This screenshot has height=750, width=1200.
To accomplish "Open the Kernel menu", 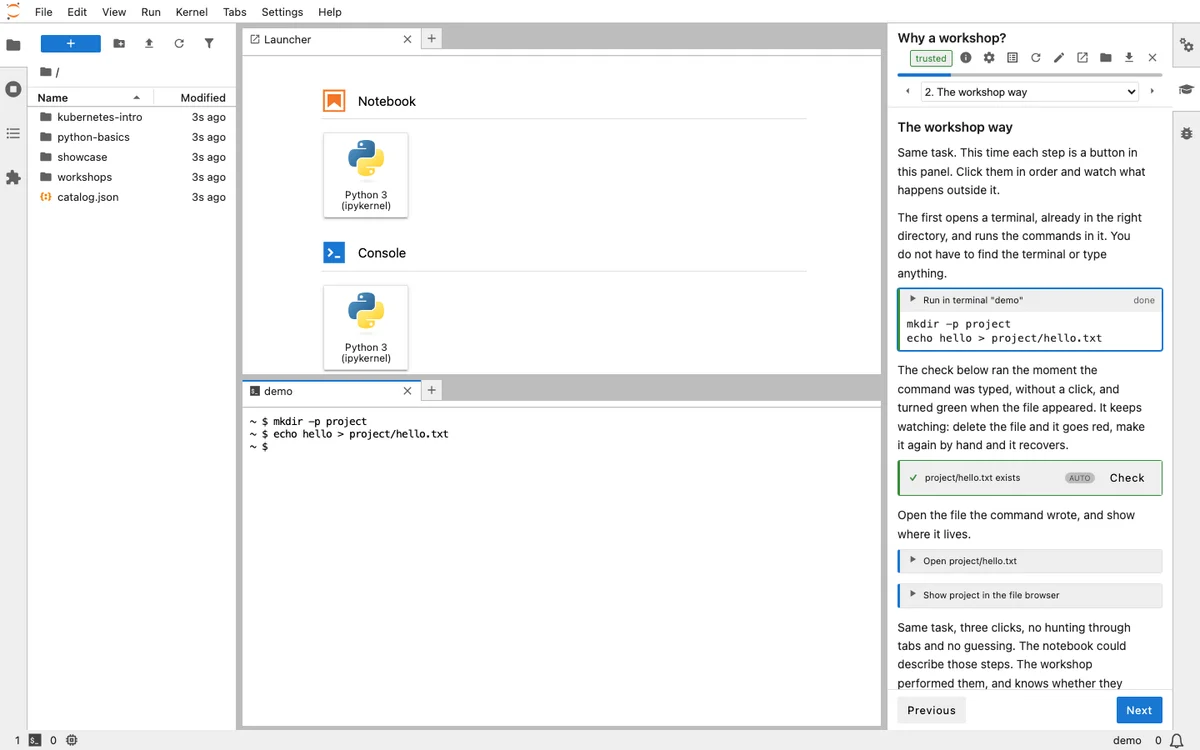I will (191, 12).
